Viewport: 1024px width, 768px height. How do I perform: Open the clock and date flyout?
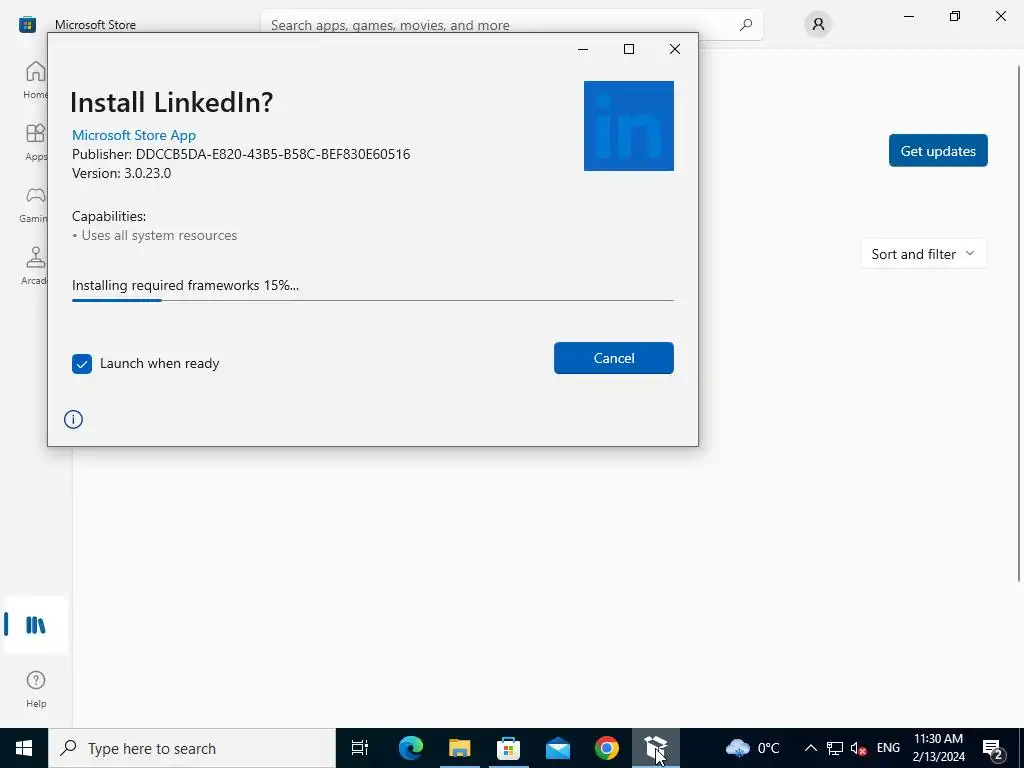click(x=938, y=748)
